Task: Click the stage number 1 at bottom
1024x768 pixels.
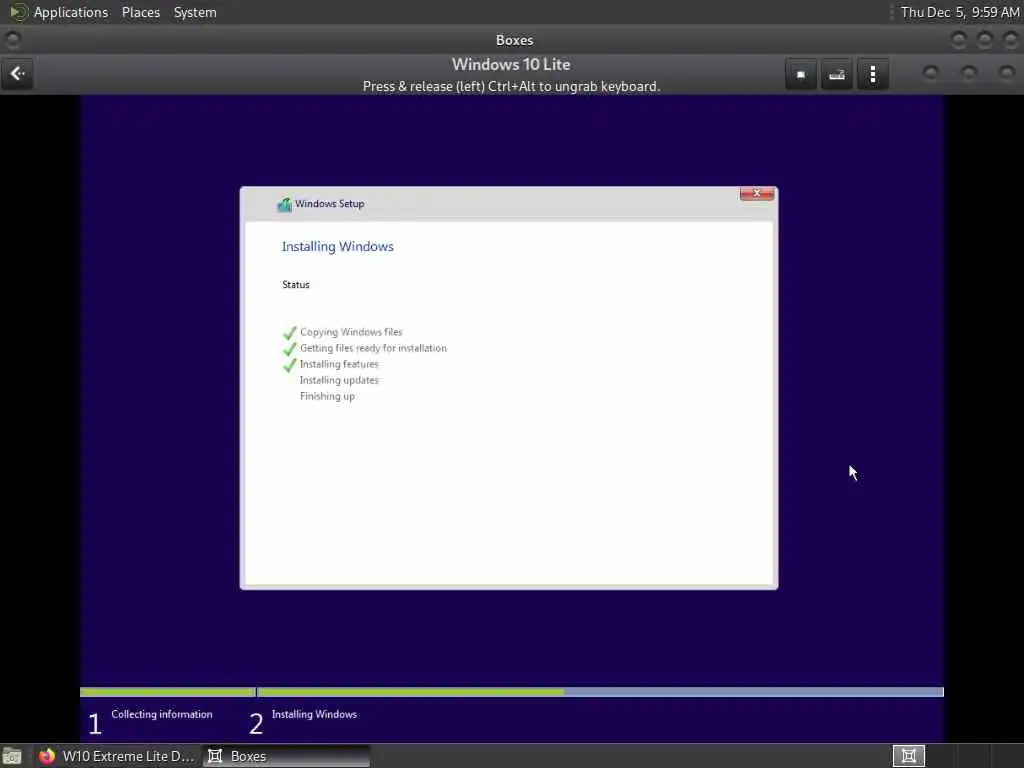Action: point(95,724)
